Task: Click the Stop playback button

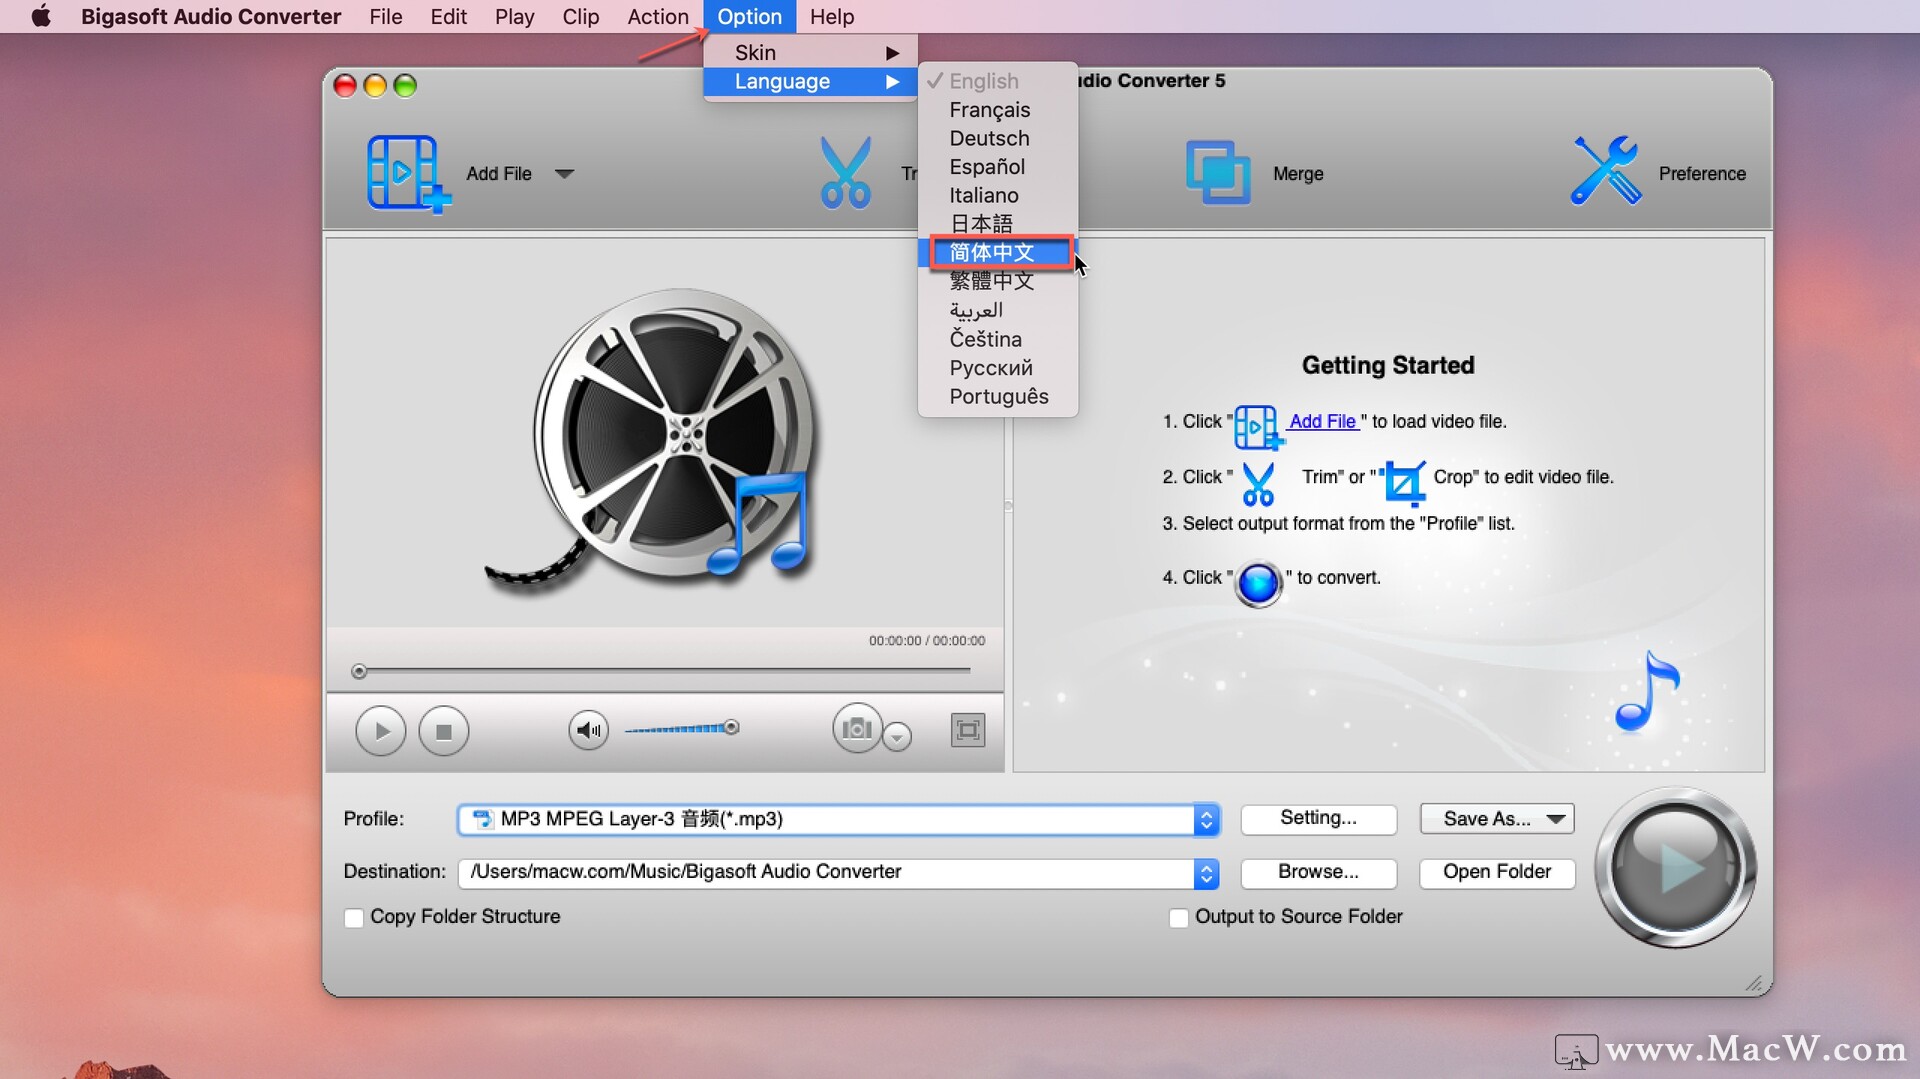Action: pyautogui.click(x=443, y=731)
